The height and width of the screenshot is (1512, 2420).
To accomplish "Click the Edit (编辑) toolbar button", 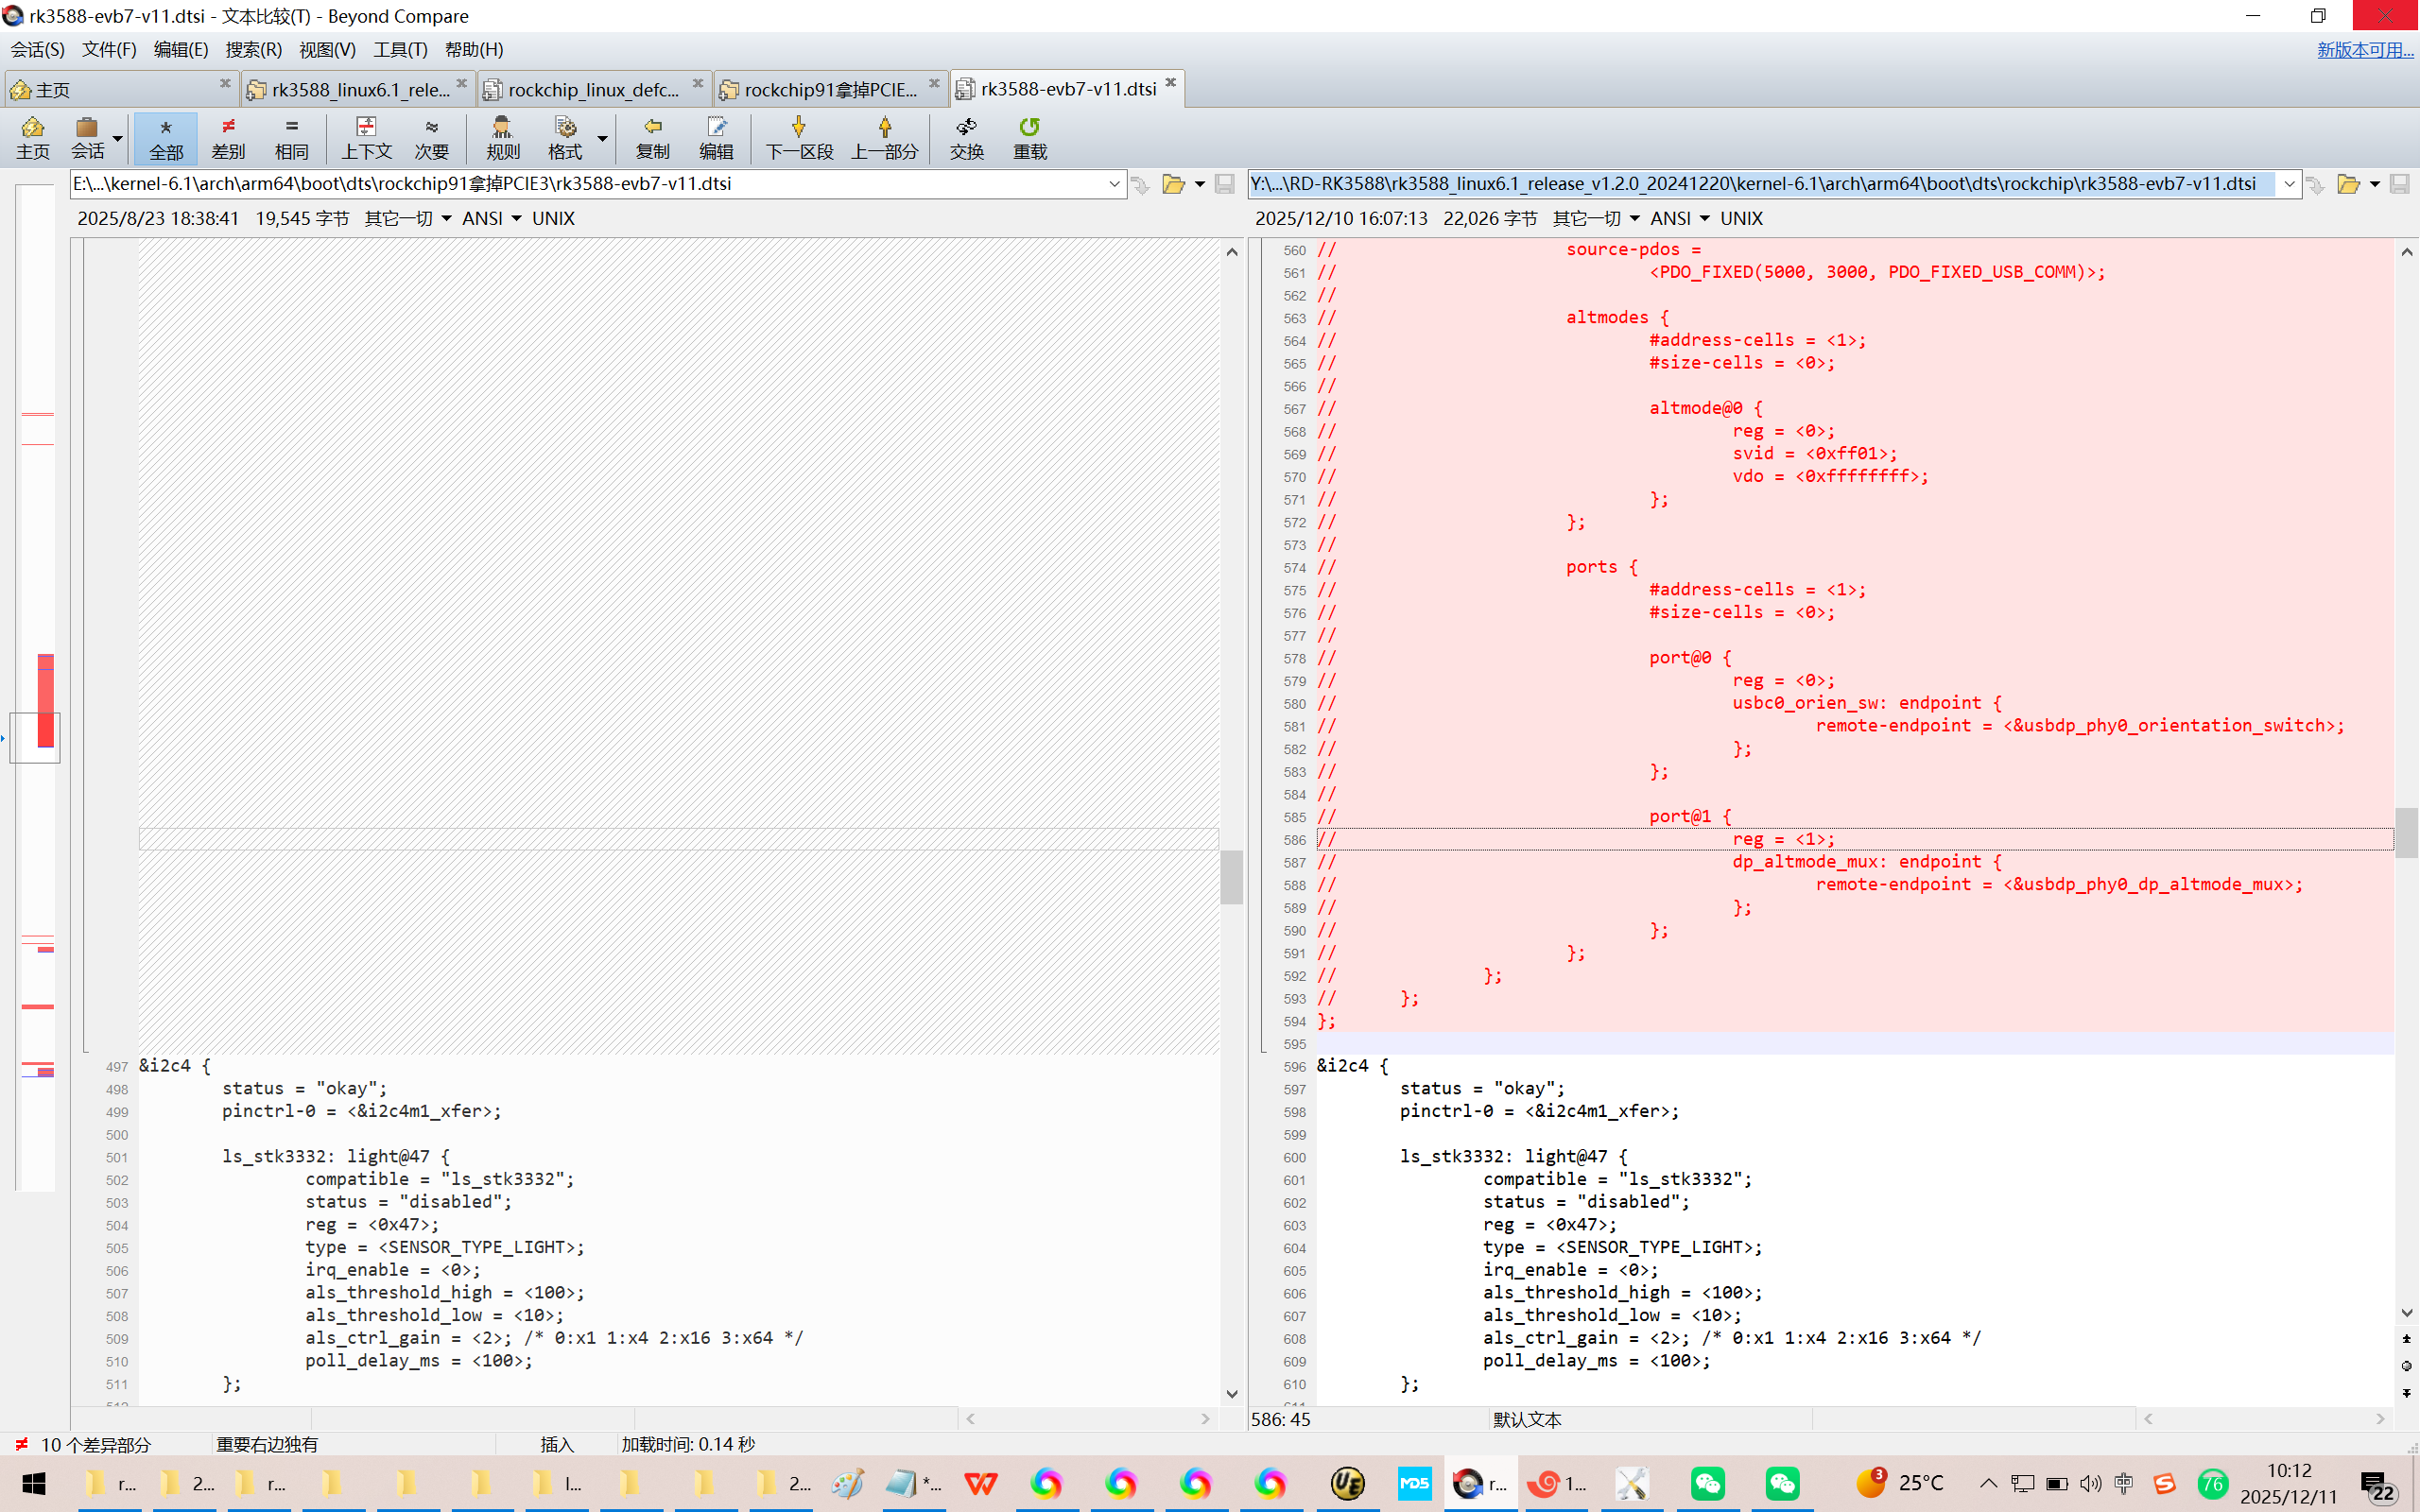I will tap(715, 137).
